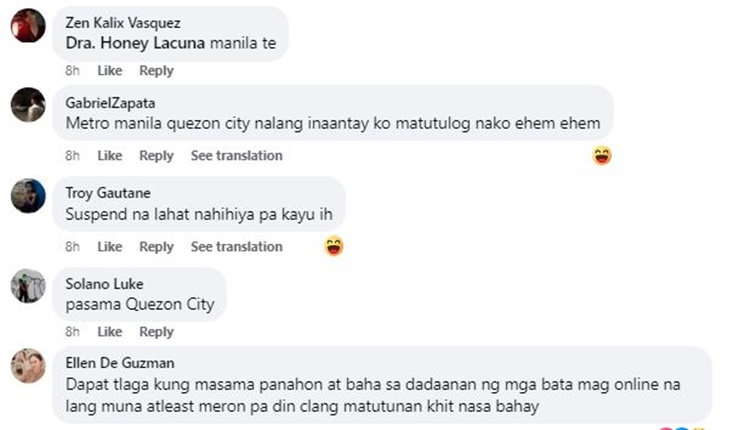Click the haha reaction on GabrielZapata's comment
This screenshot has height=430, width=750.
(602, 155)
